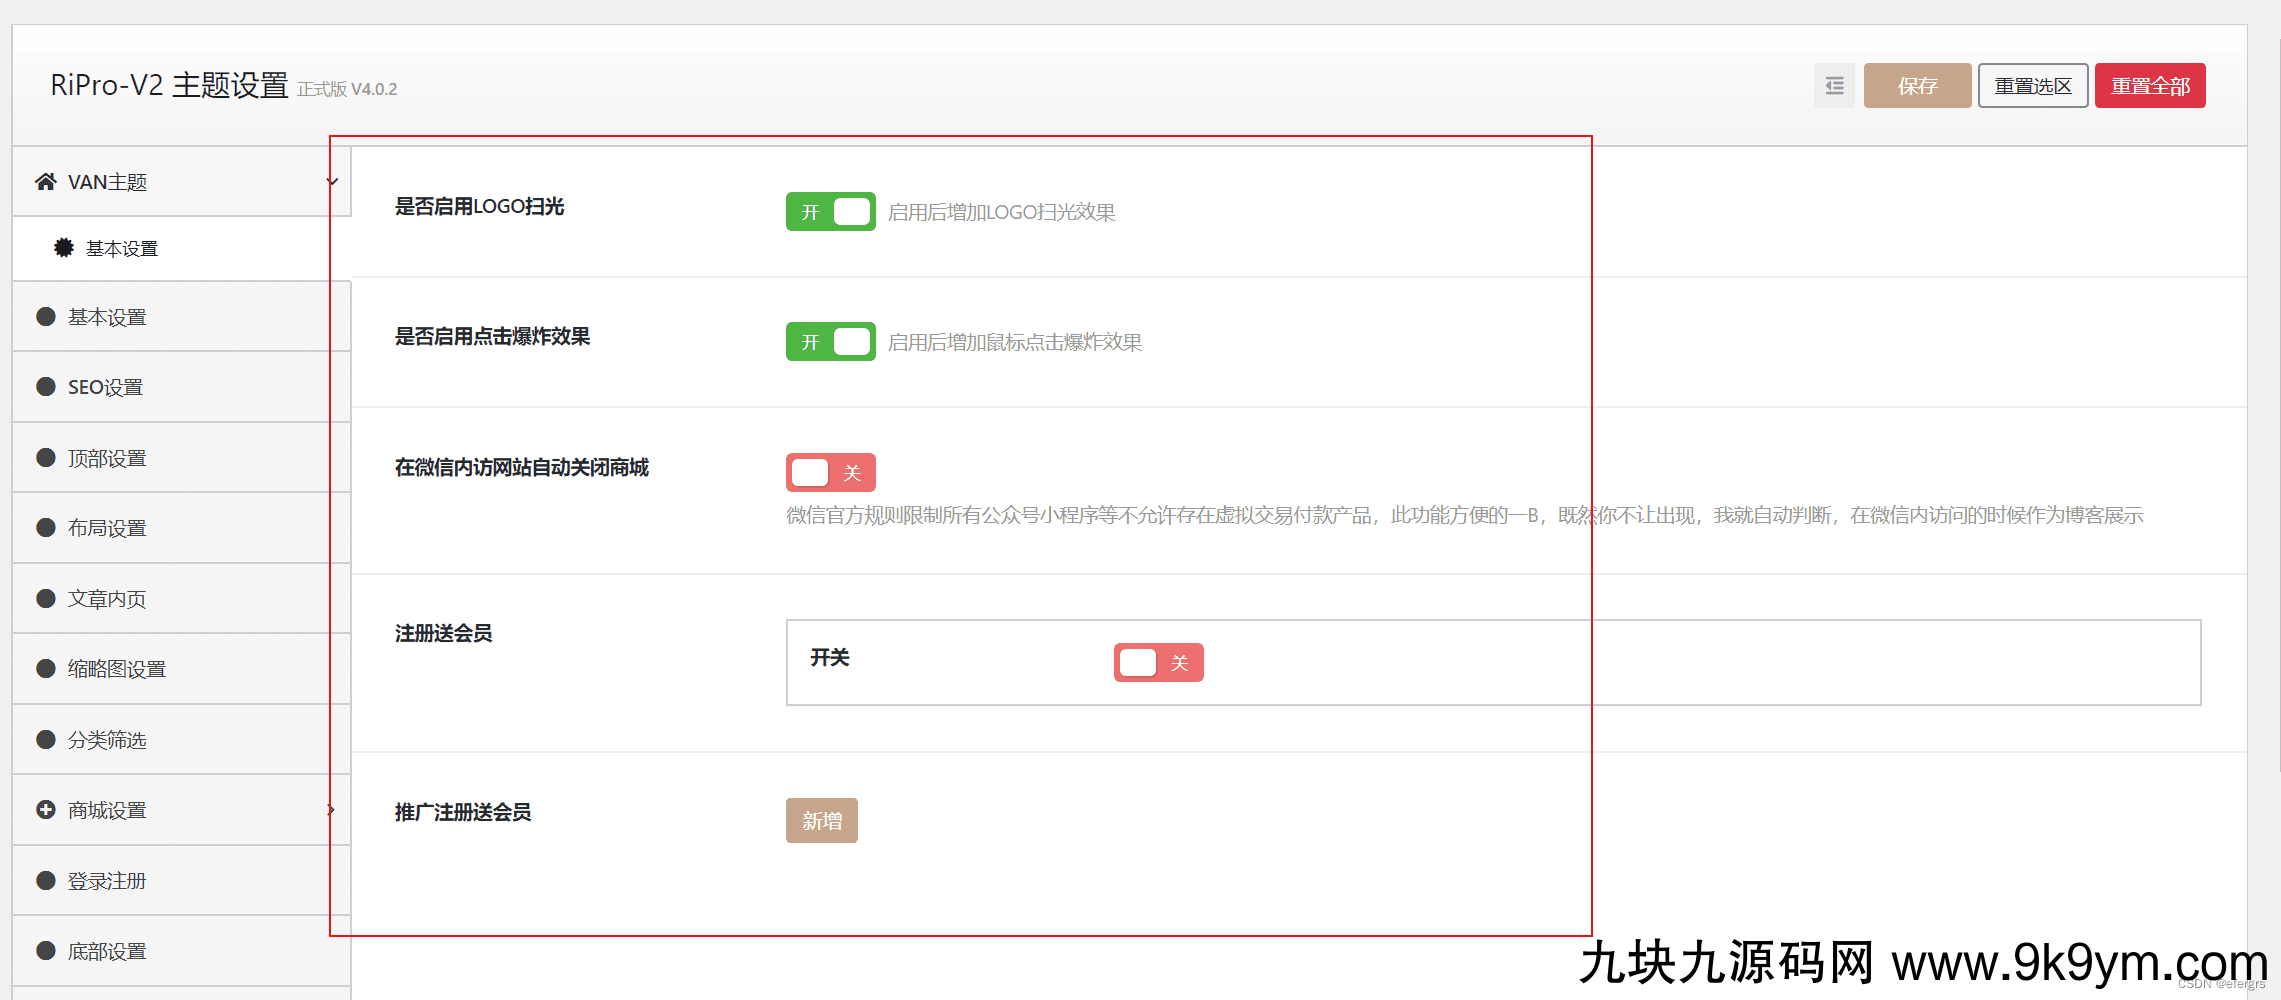
Task: Click the plus circle icon beside 商城设置
Action: [46, 810]
